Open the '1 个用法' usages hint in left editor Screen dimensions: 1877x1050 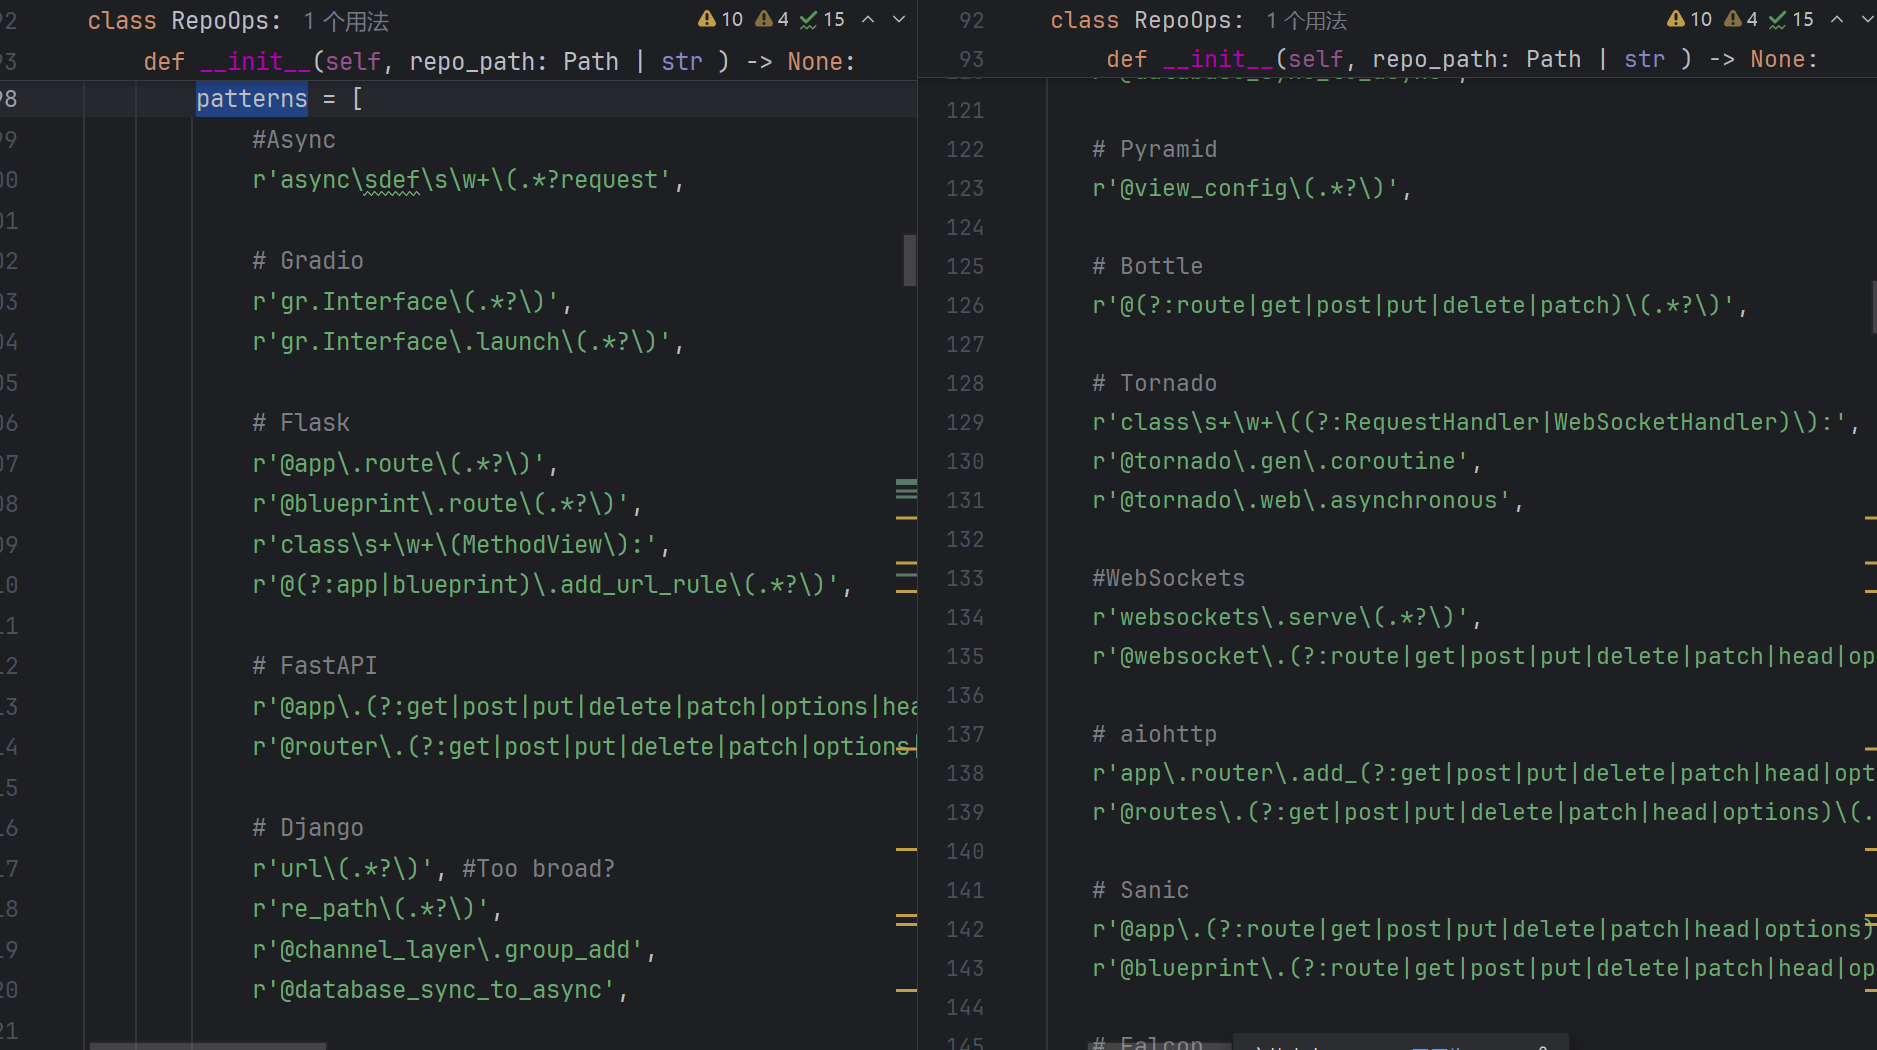click(x=346, y=21)
